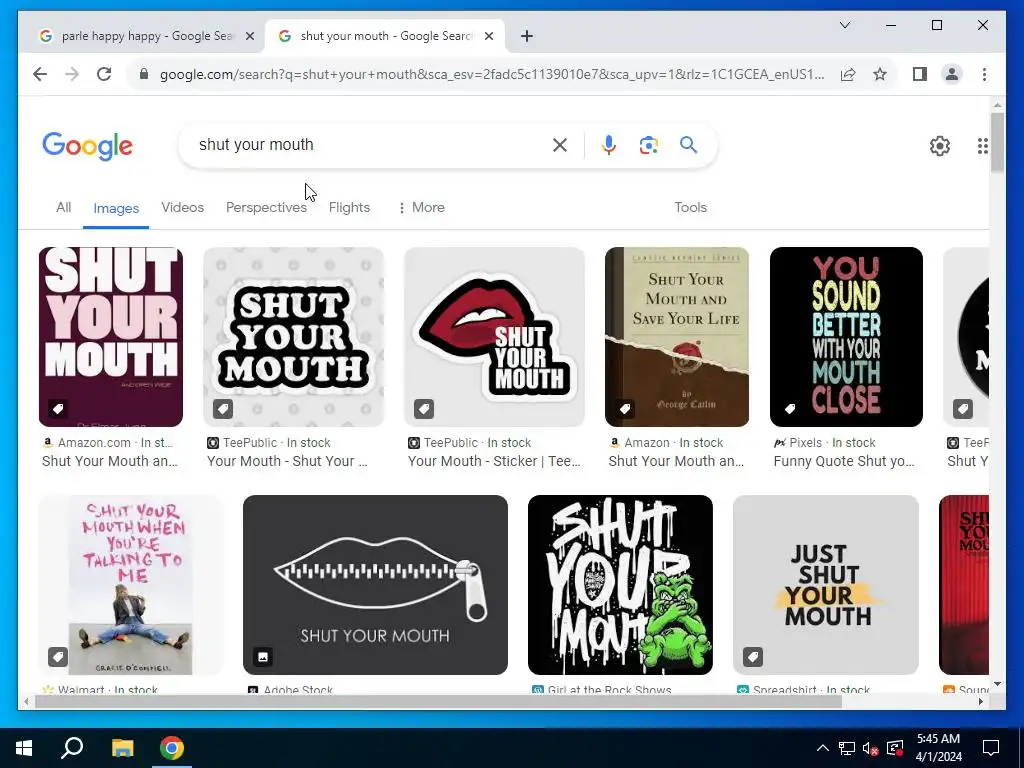Viewport: 1024px width, 768px height.
Task: Click the browser forward arrow
Action: click(x=72, y=74)
